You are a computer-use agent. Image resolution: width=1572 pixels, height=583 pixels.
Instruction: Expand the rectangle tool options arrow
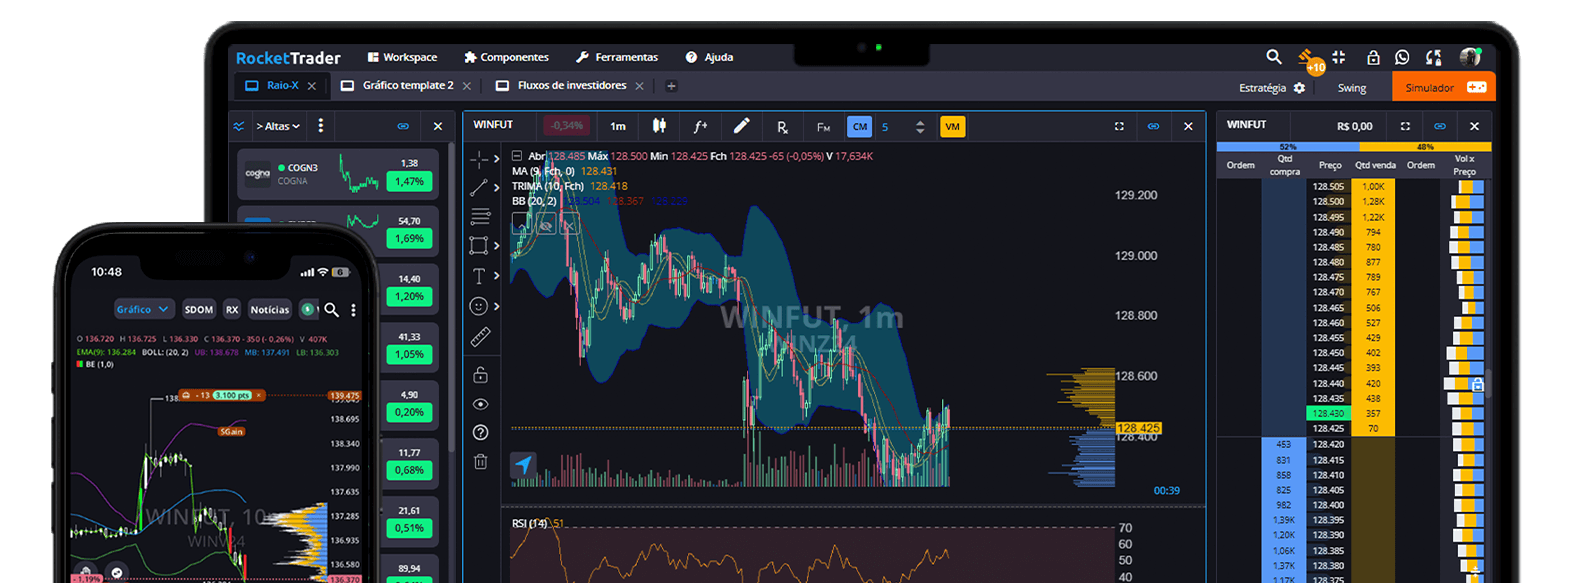coord(496,245)
